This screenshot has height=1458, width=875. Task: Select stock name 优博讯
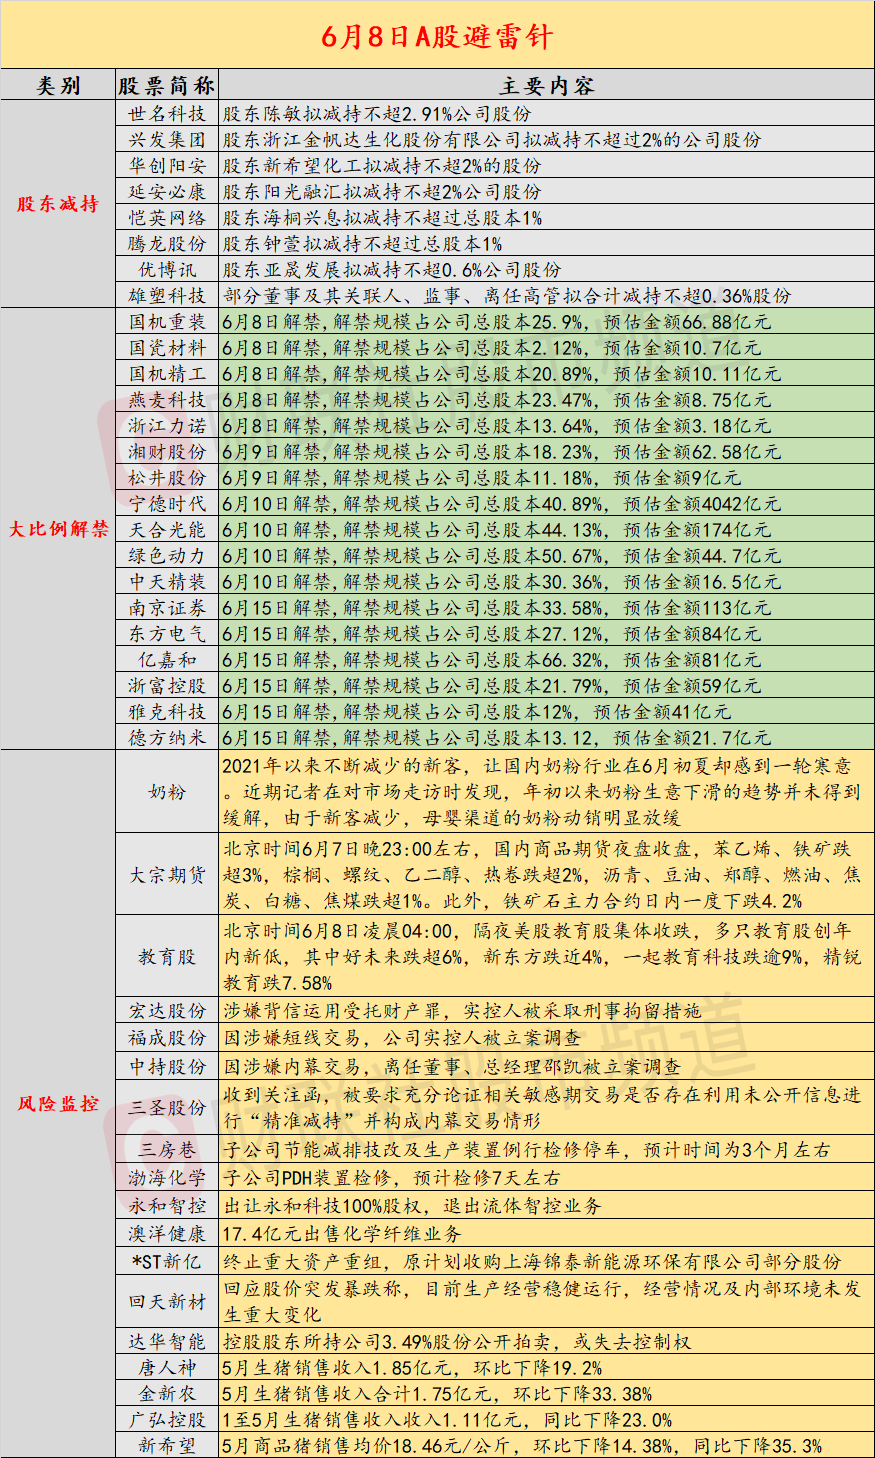[167, 270]
